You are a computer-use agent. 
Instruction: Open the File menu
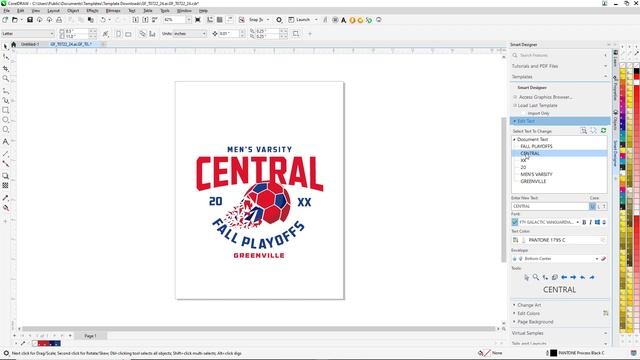point(7,11)
